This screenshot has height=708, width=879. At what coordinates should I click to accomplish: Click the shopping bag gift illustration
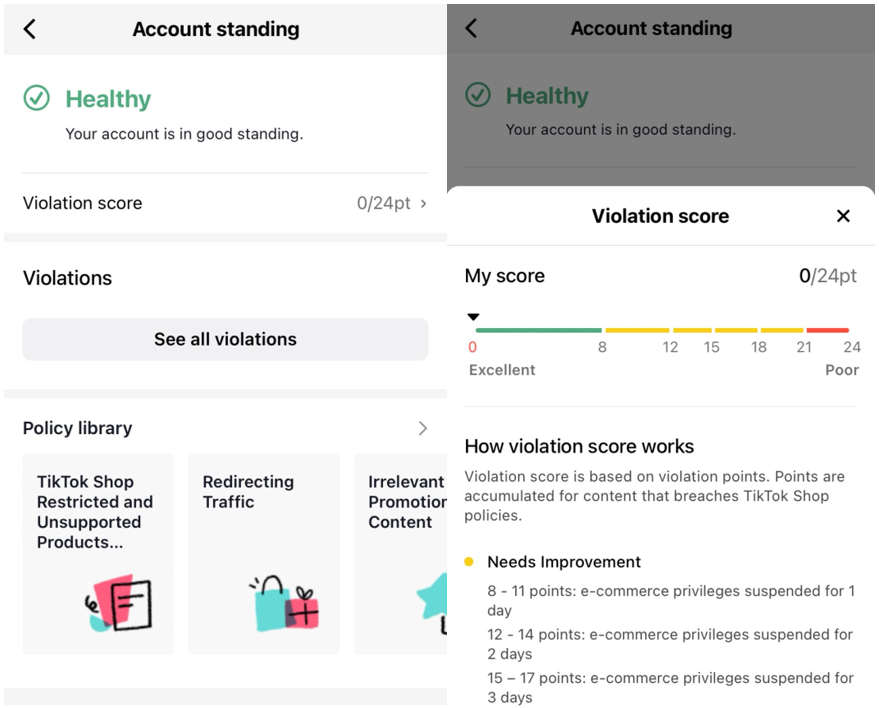pos(285,603)
